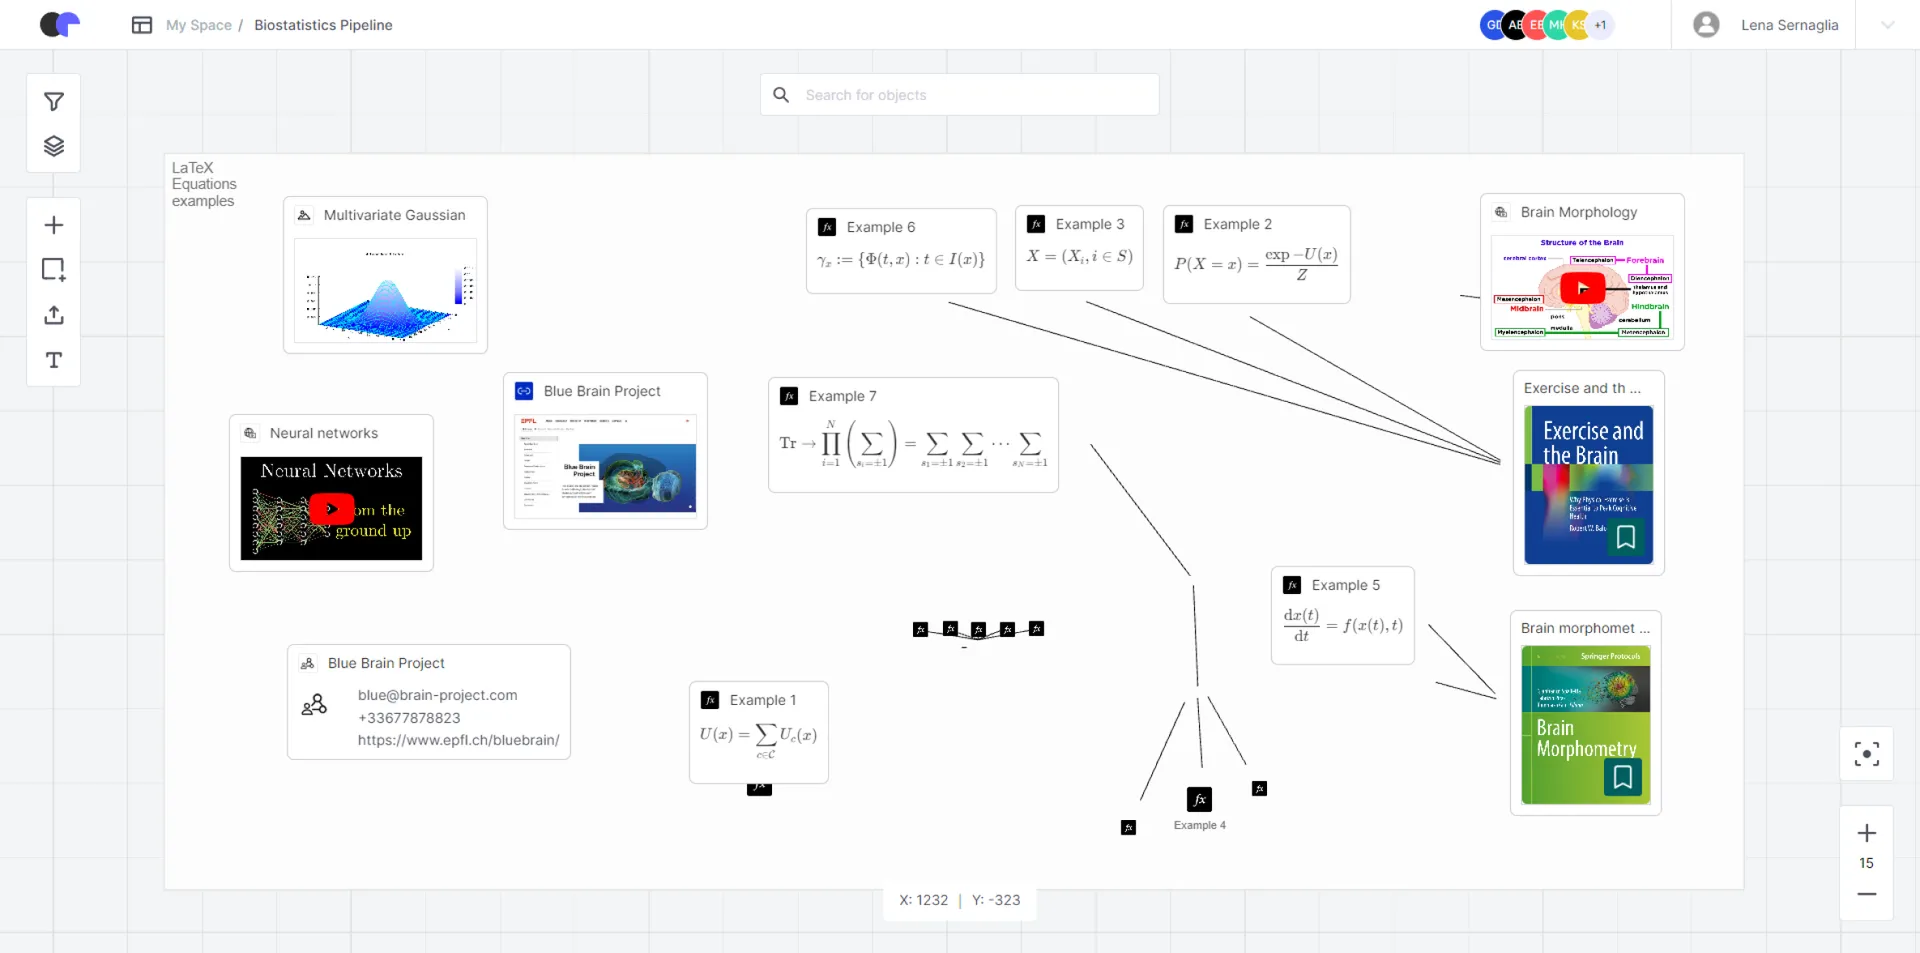1920x953 pixels.
Task: Expand the user account dropdown chevron
Action: point(1887,25)
